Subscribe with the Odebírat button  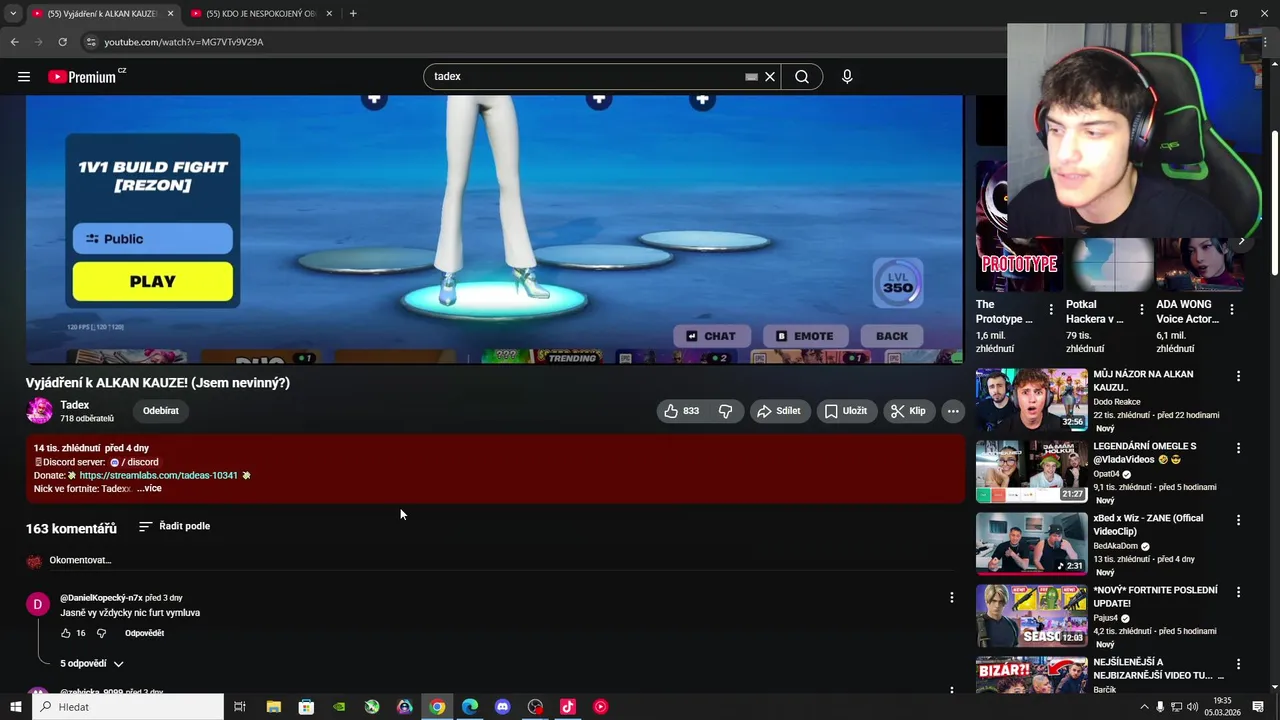coord(161,411)
